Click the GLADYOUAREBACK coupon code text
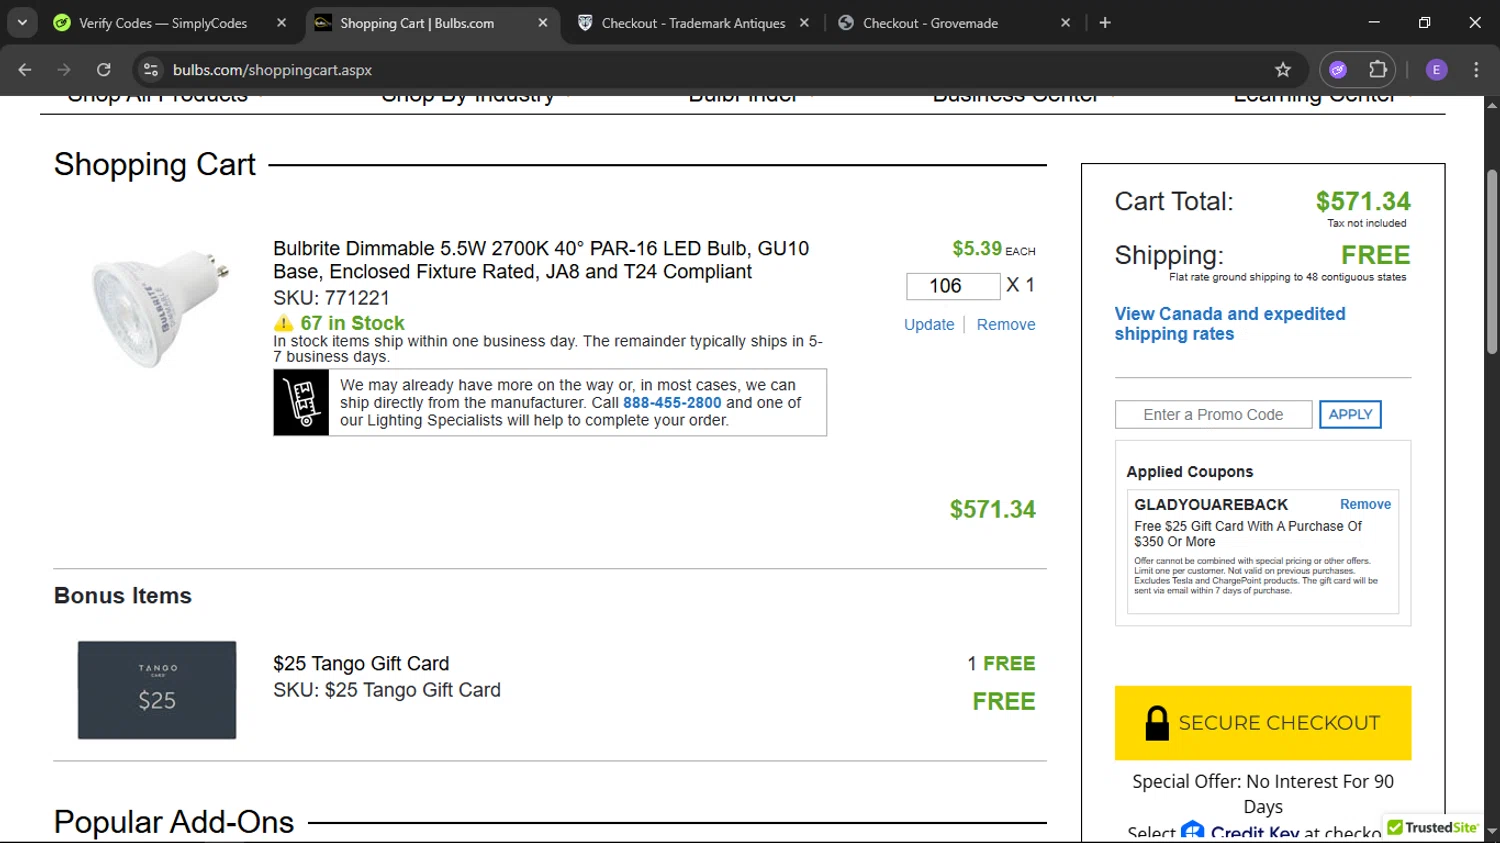 [x=1211, y=505]
